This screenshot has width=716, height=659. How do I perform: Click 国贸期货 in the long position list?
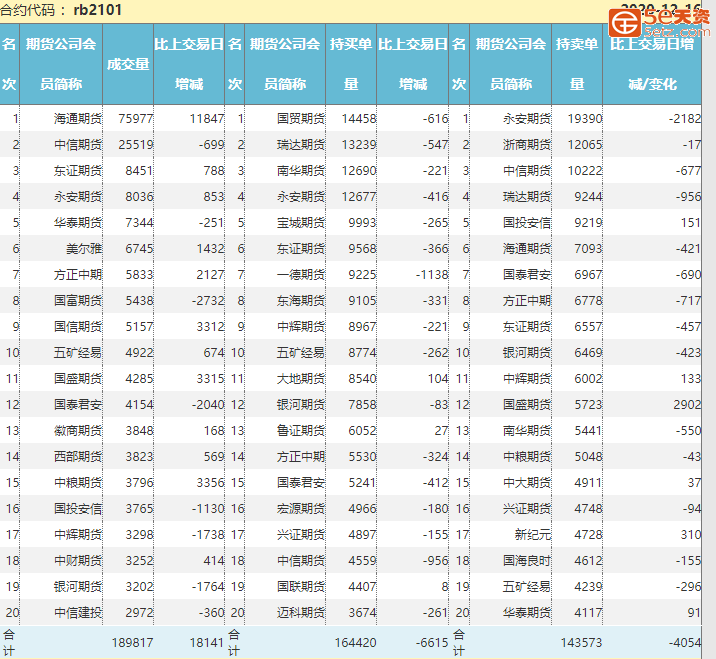[301, 119]
